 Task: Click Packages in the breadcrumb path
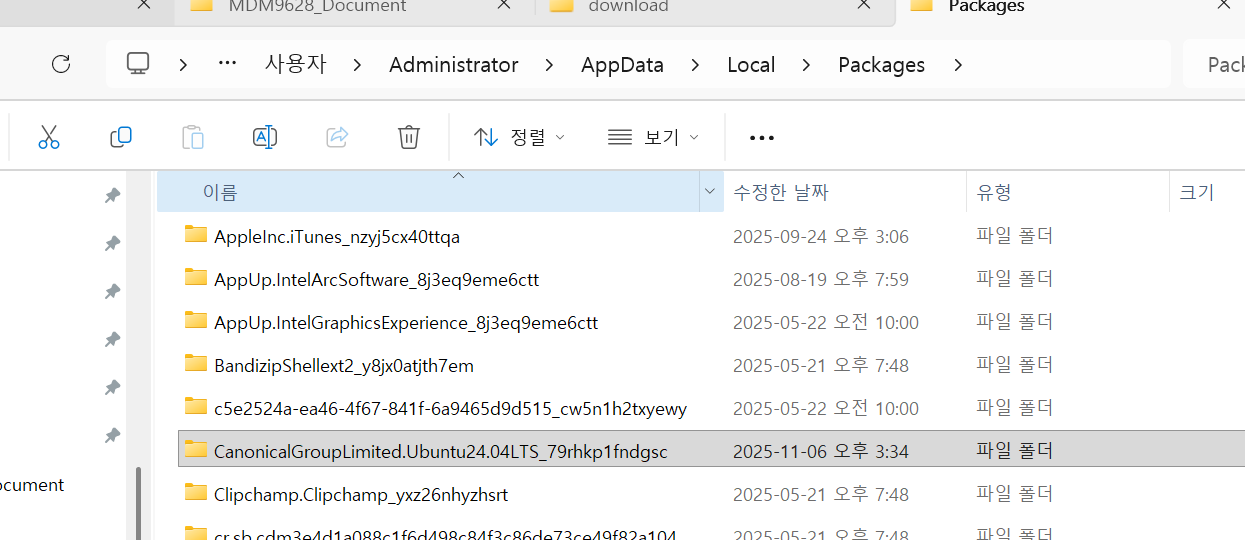(x=881, y=65)
